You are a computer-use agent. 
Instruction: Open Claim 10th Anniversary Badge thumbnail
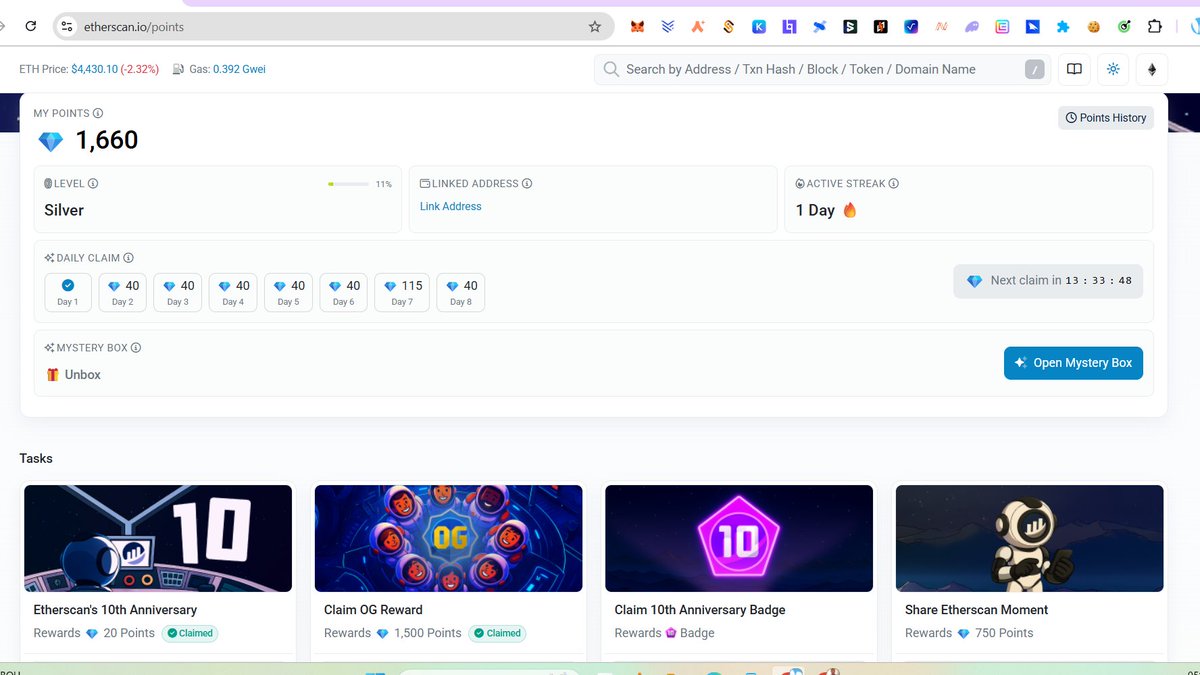pyautogui.click(x=739, y=538)
